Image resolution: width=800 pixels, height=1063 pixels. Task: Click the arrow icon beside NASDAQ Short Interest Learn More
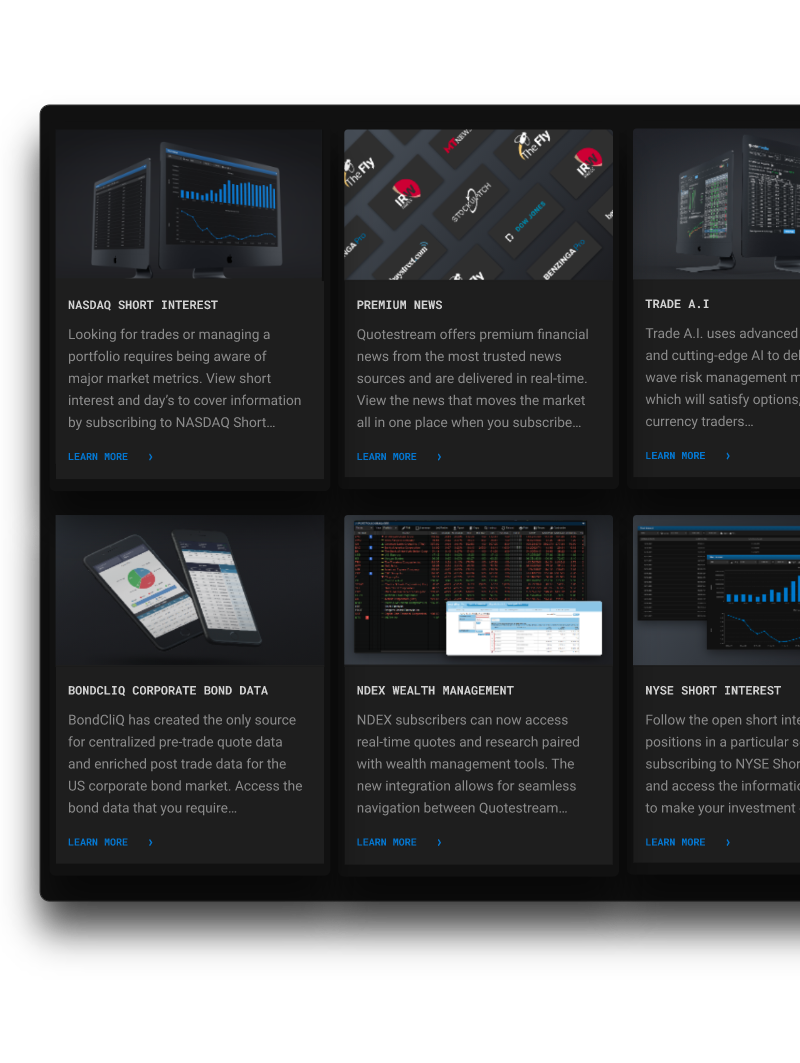click(151, 457)
